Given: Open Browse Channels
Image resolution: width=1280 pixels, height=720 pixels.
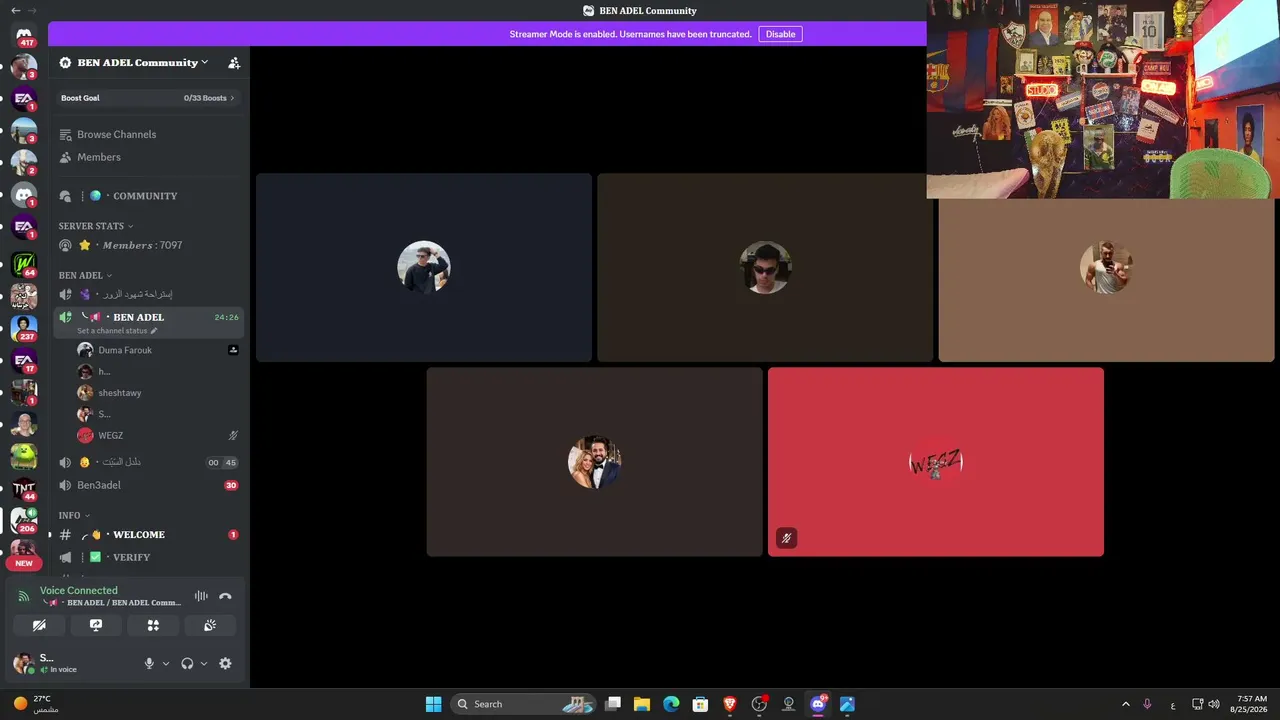Looking at the screenshot, I should tap(148, 134).
